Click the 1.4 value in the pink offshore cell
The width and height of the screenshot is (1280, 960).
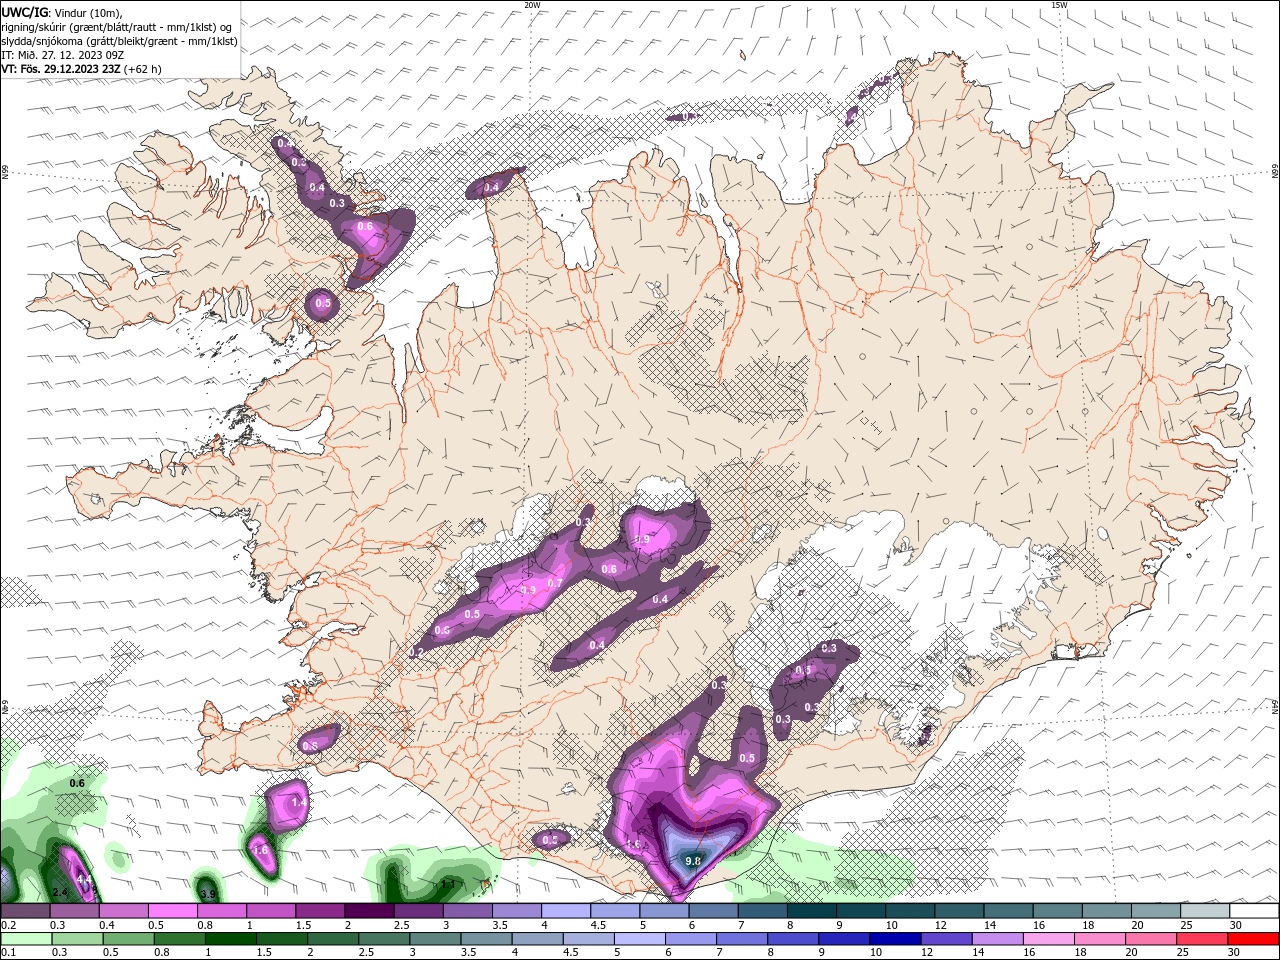tap(298, 802)
